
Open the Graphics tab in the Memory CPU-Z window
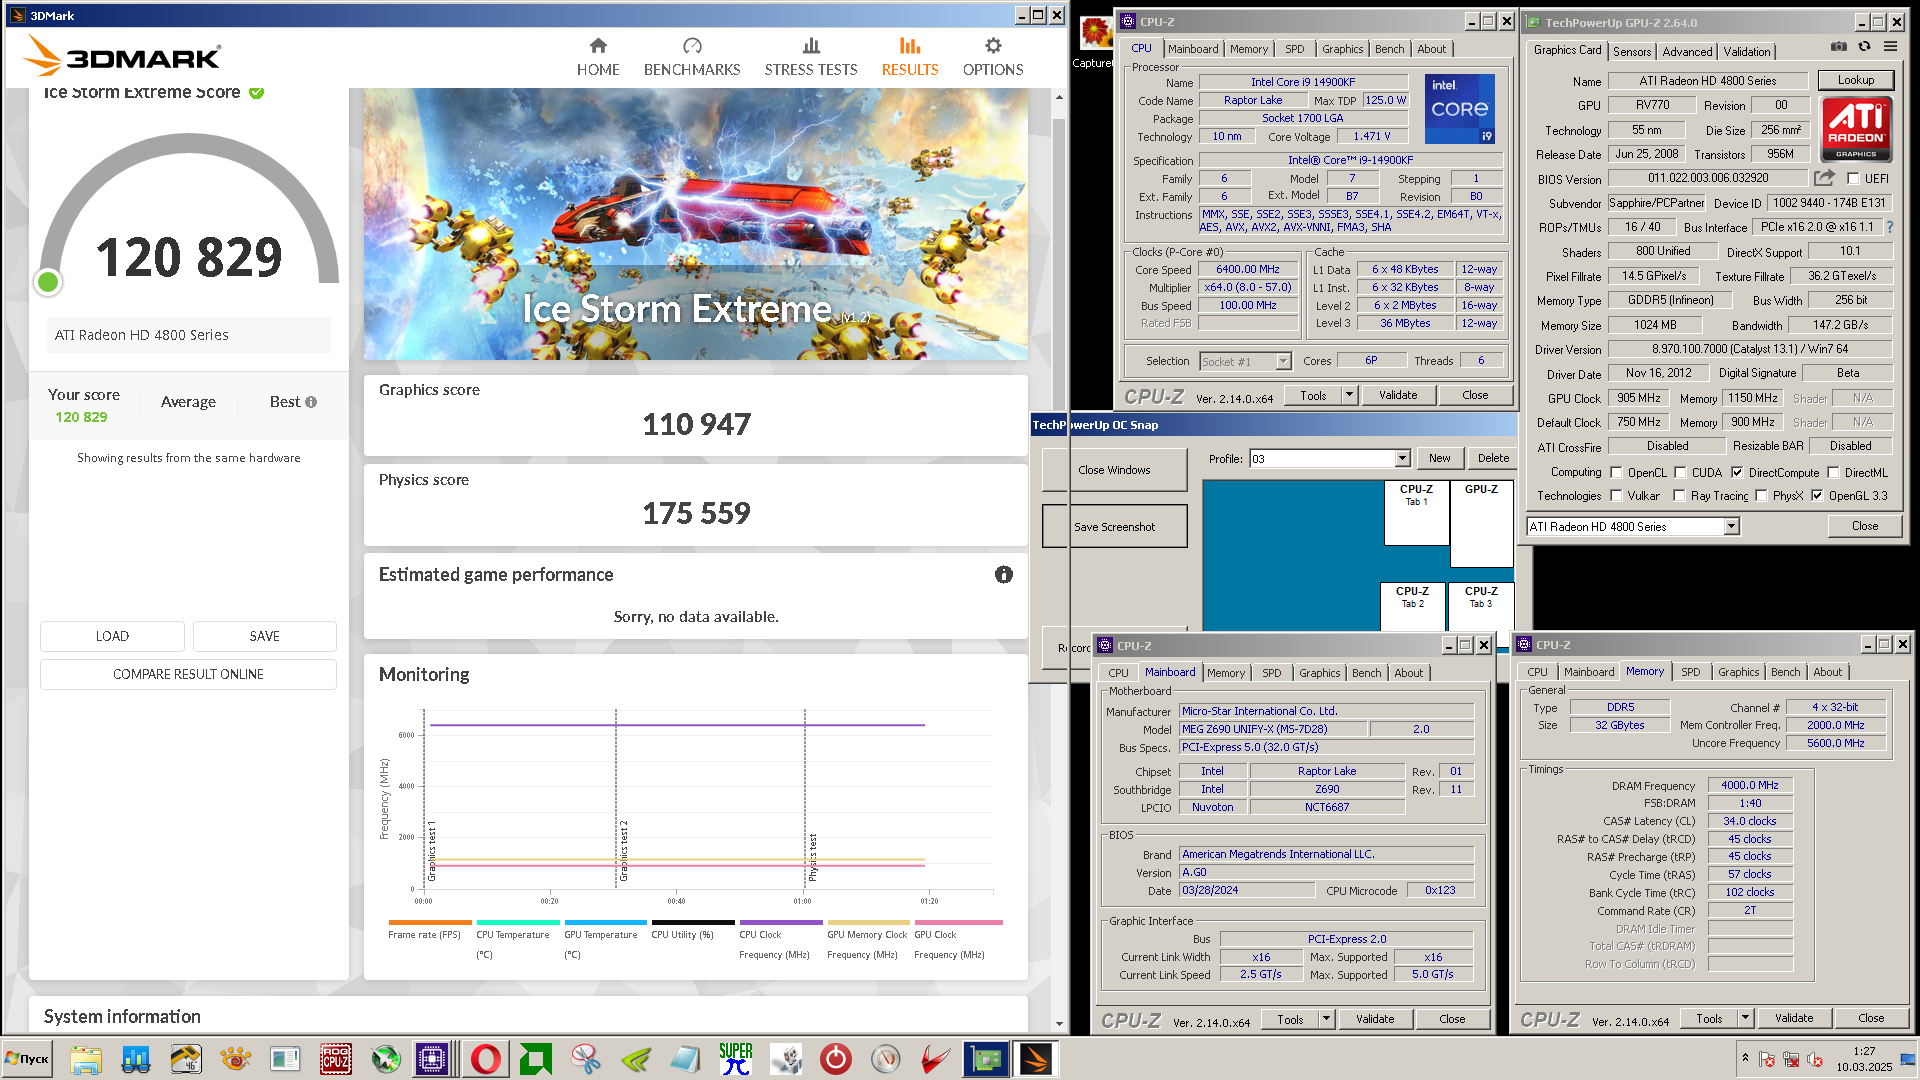tap(1738, 672)
